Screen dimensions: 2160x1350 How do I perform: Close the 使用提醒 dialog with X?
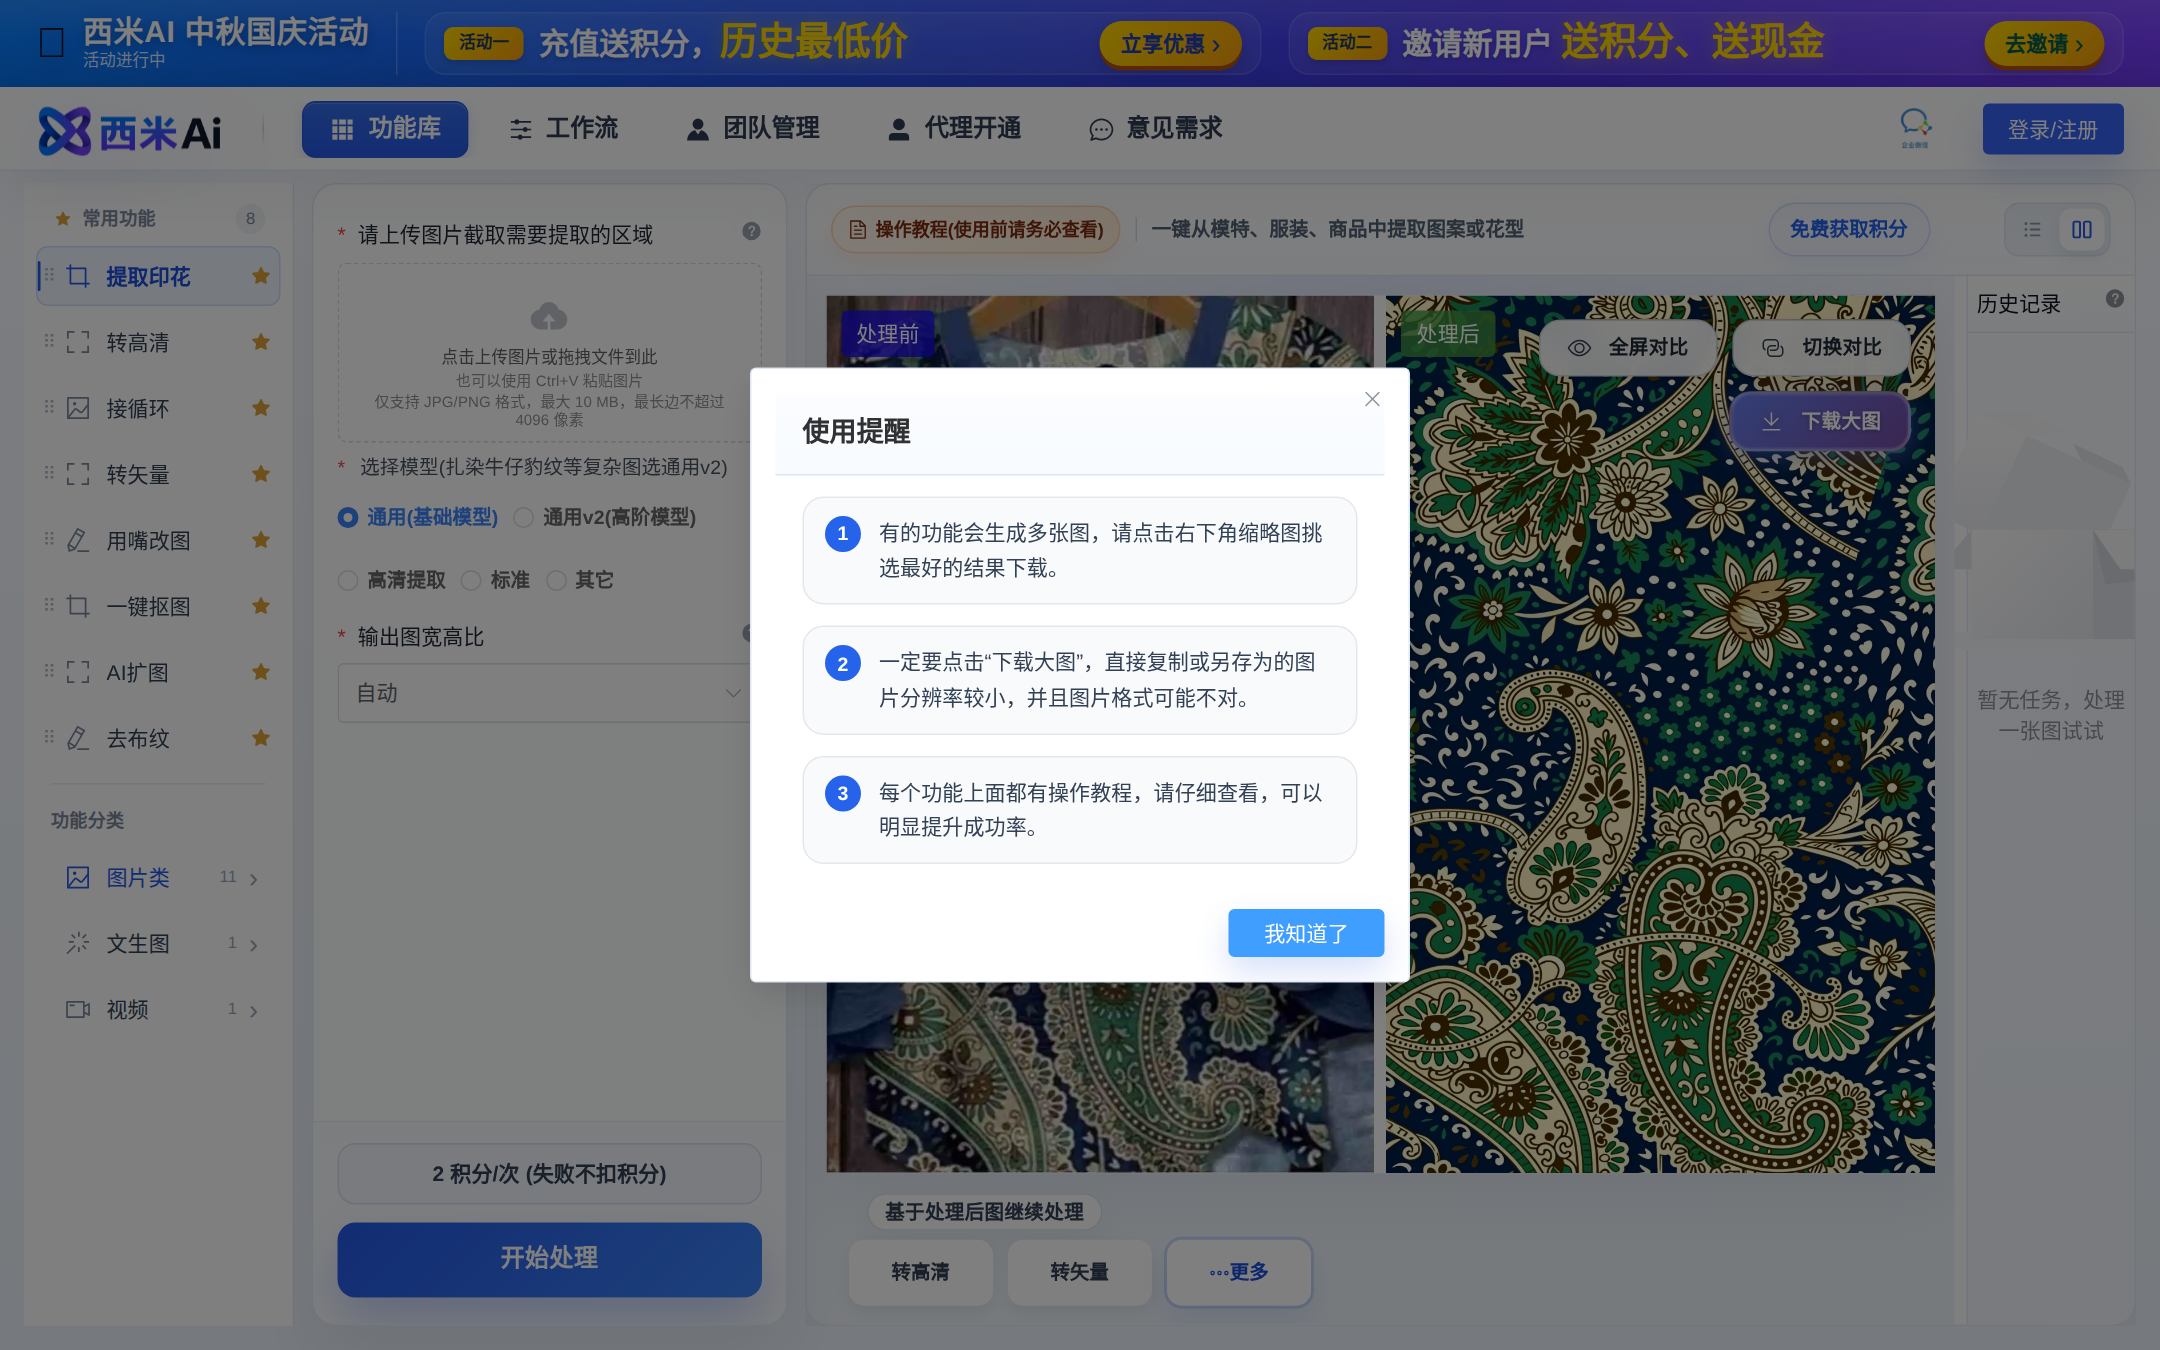pyautogui.click(x=1372, y=399)
